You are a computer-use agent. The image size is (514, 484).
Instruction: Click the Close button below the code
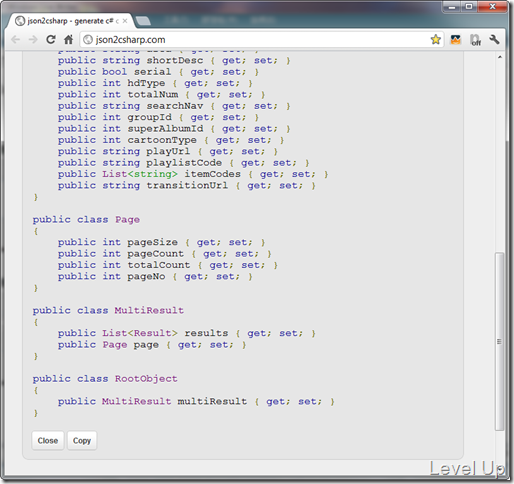pyautogui.click(x=48, y=441)
